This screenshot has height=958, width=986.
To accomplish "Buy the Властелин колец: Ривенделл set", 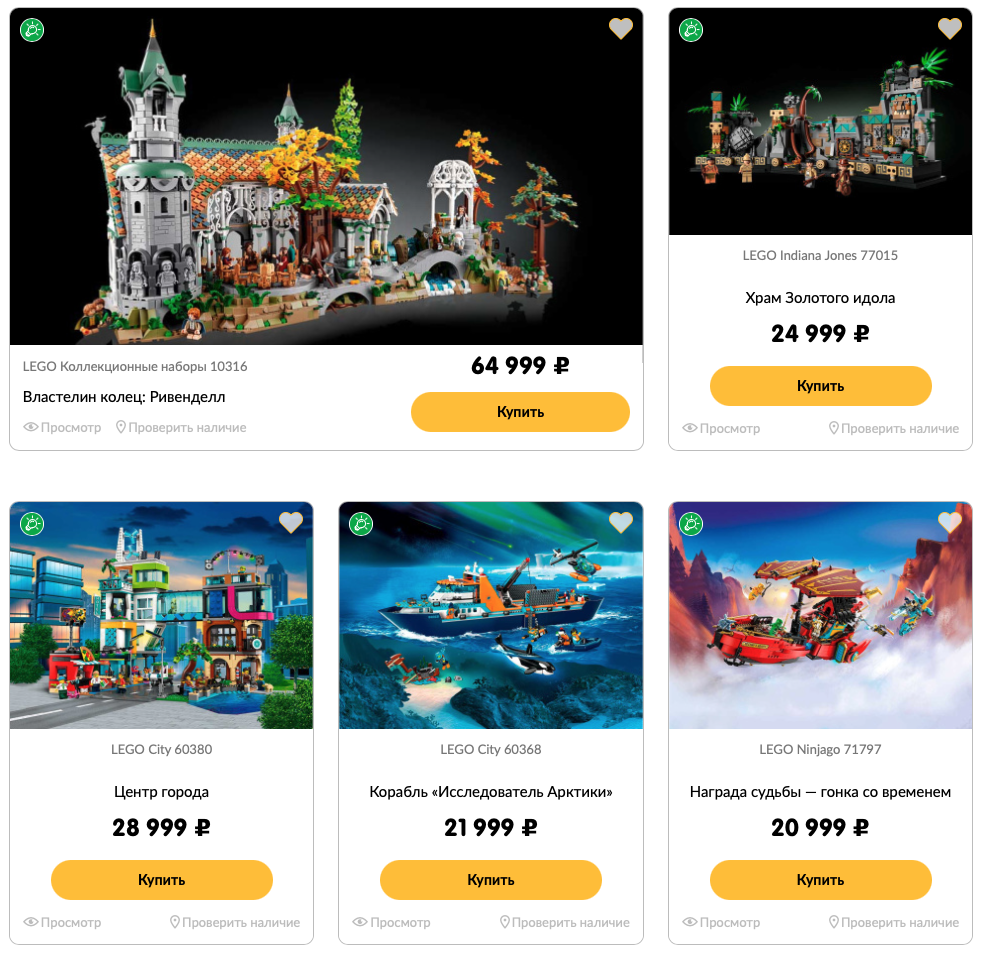I will 520,412.
